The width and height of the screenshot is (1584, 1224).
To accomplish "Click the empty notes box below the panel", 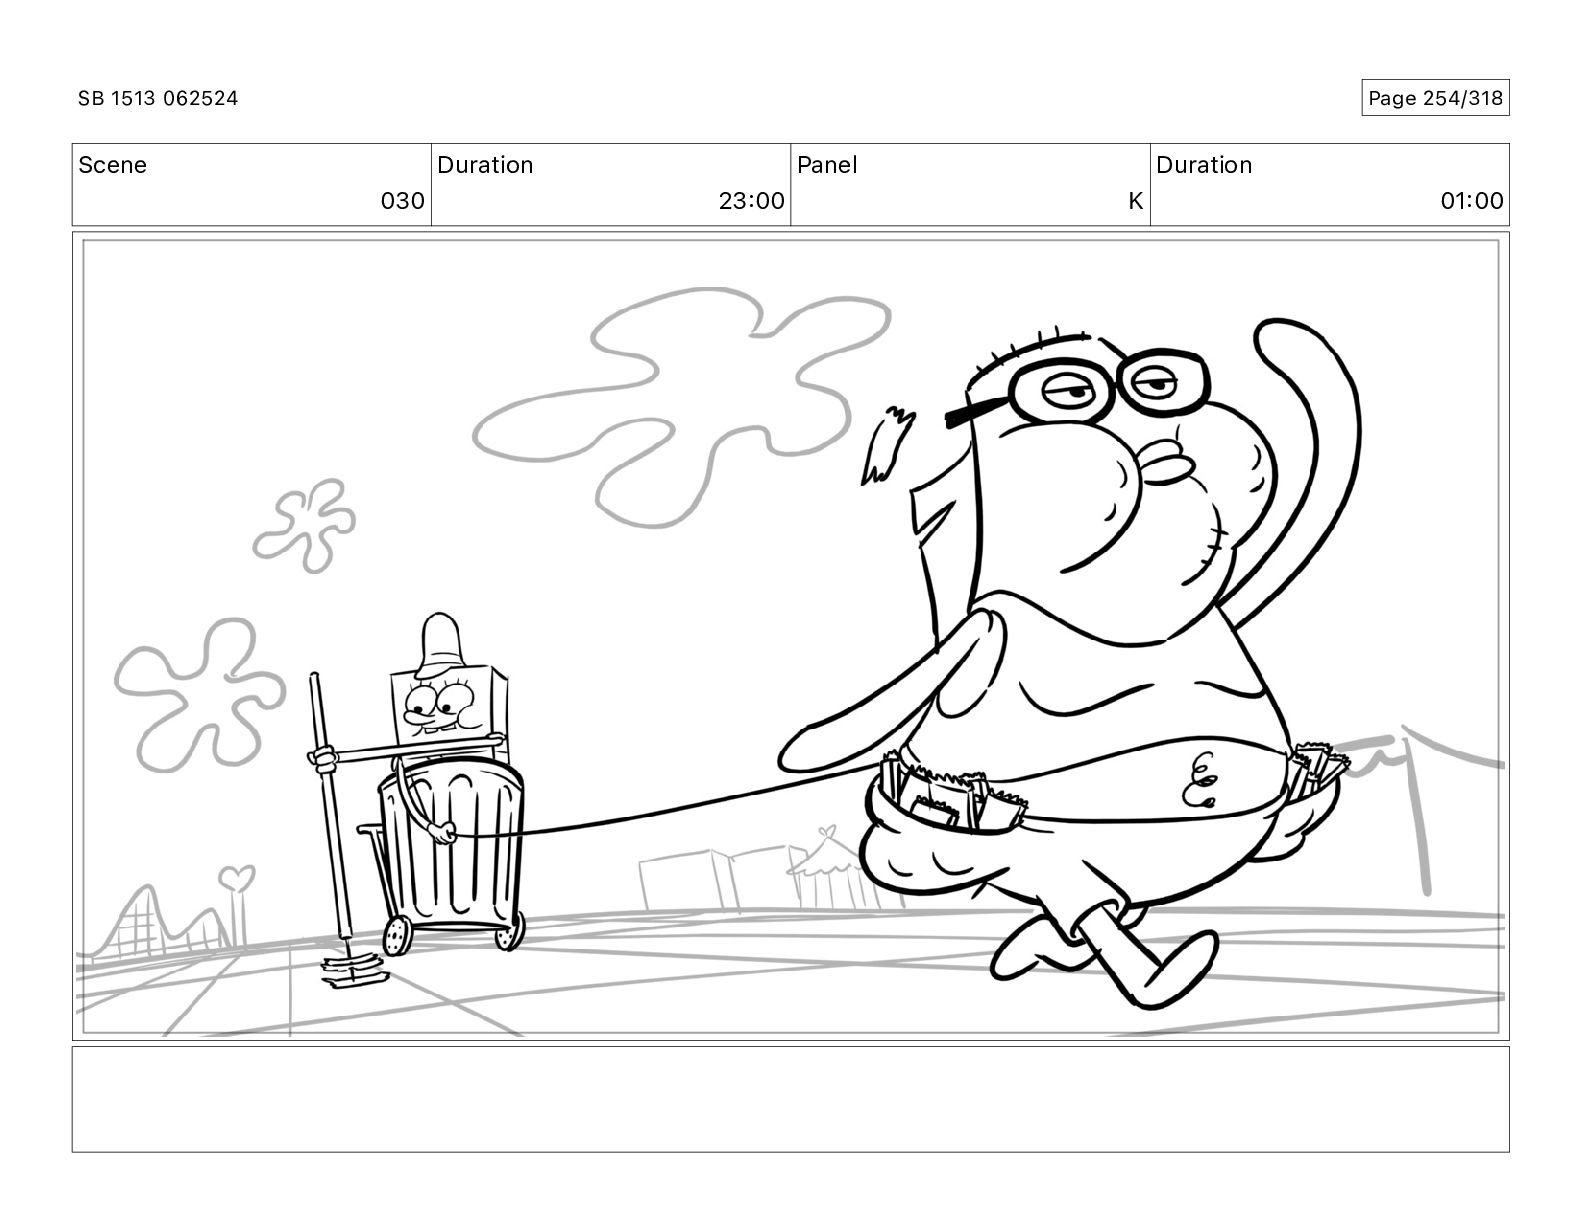I will pyautogui.click(x=790, y=1099).
